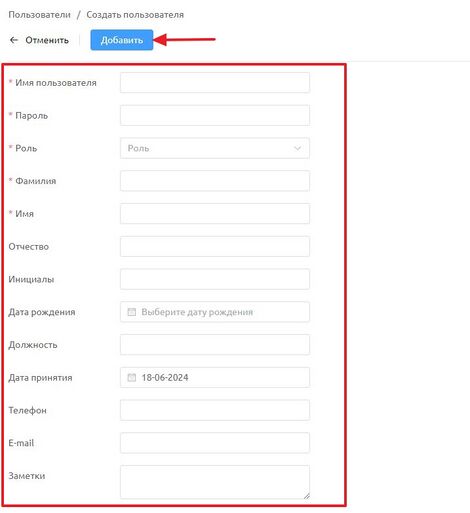
Task: Select the Инициалы input box
Action: [x=215, y=279]
